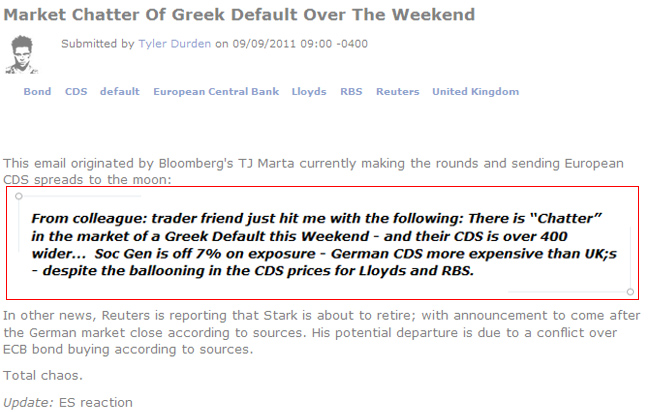Visit the United Kingdom tag

point(475,92)
